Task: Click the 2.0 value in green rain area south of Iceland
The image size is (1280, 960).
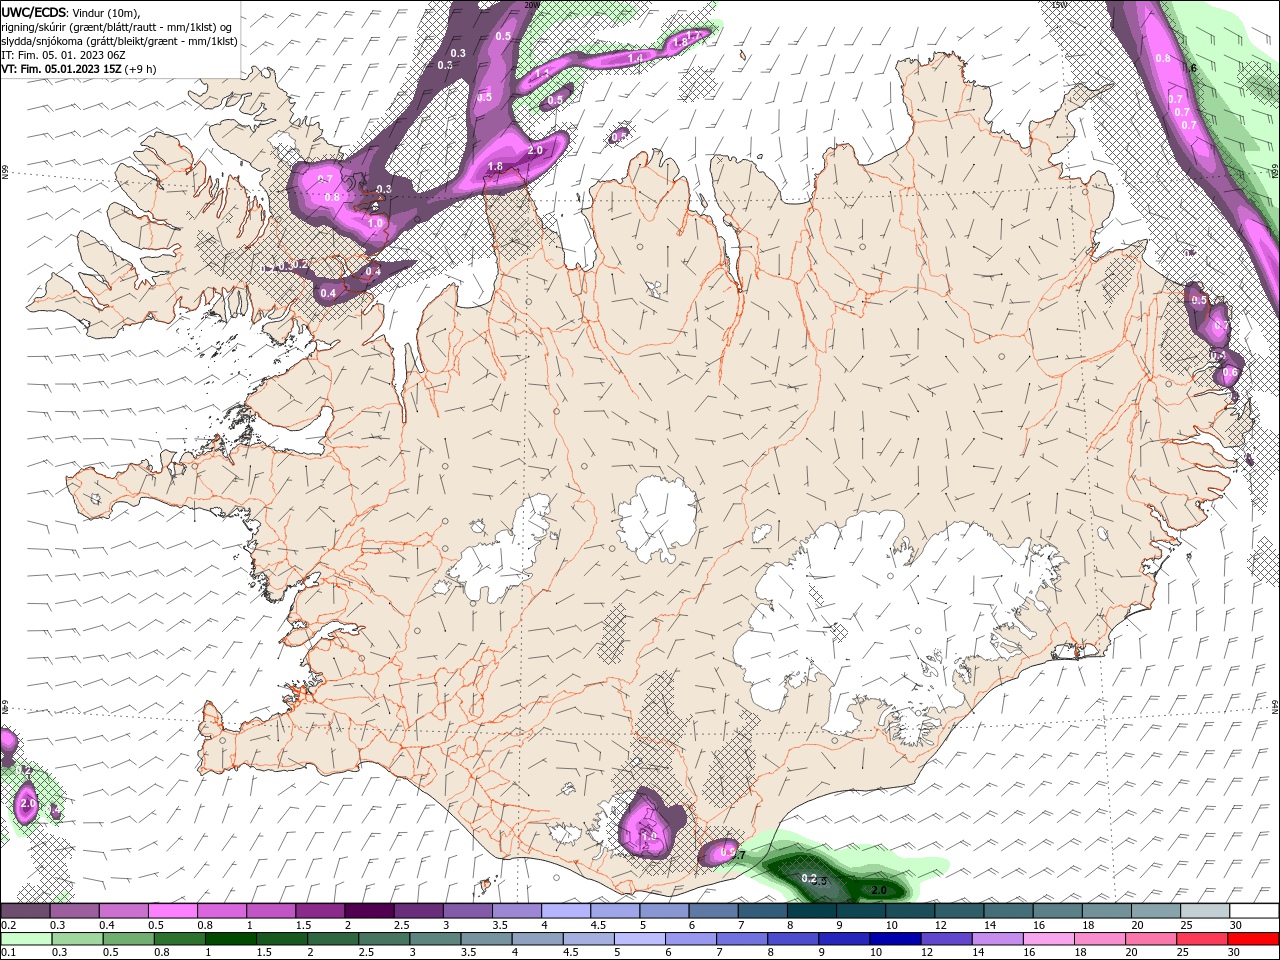Action: (x=879, y=889)
